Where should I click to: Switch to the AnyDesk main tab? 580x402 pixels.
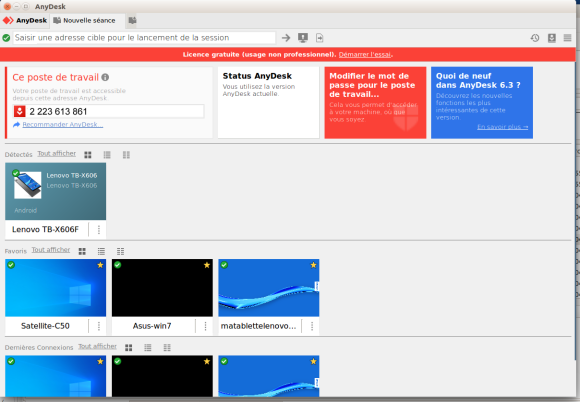click(x=25, y=20)
